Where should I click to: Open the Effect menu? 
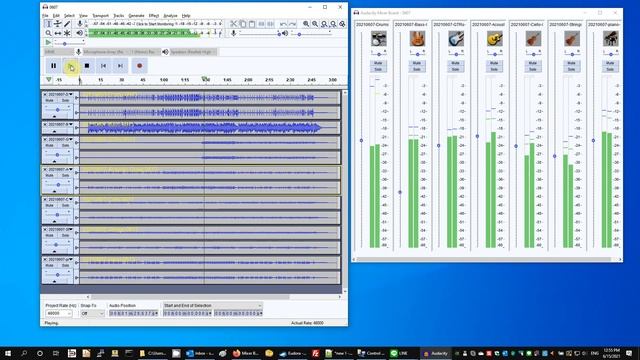[x=154, y=16]
